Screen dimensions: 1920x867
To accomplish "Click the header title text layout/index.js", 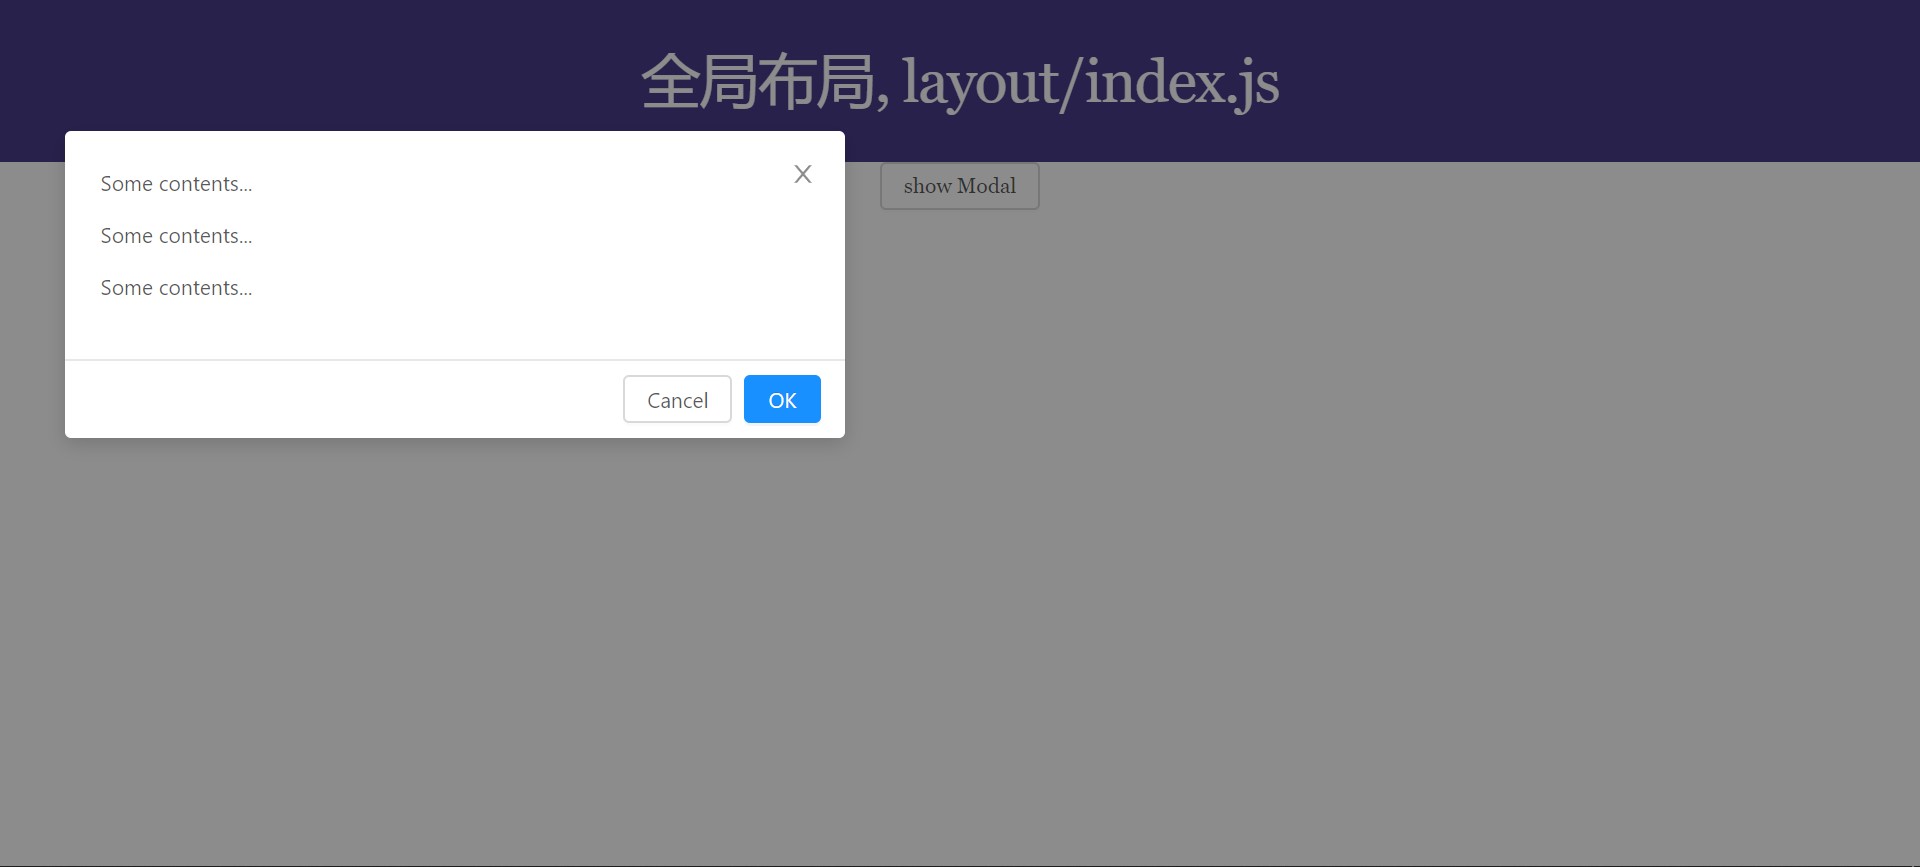I will tap(1090, 82).
